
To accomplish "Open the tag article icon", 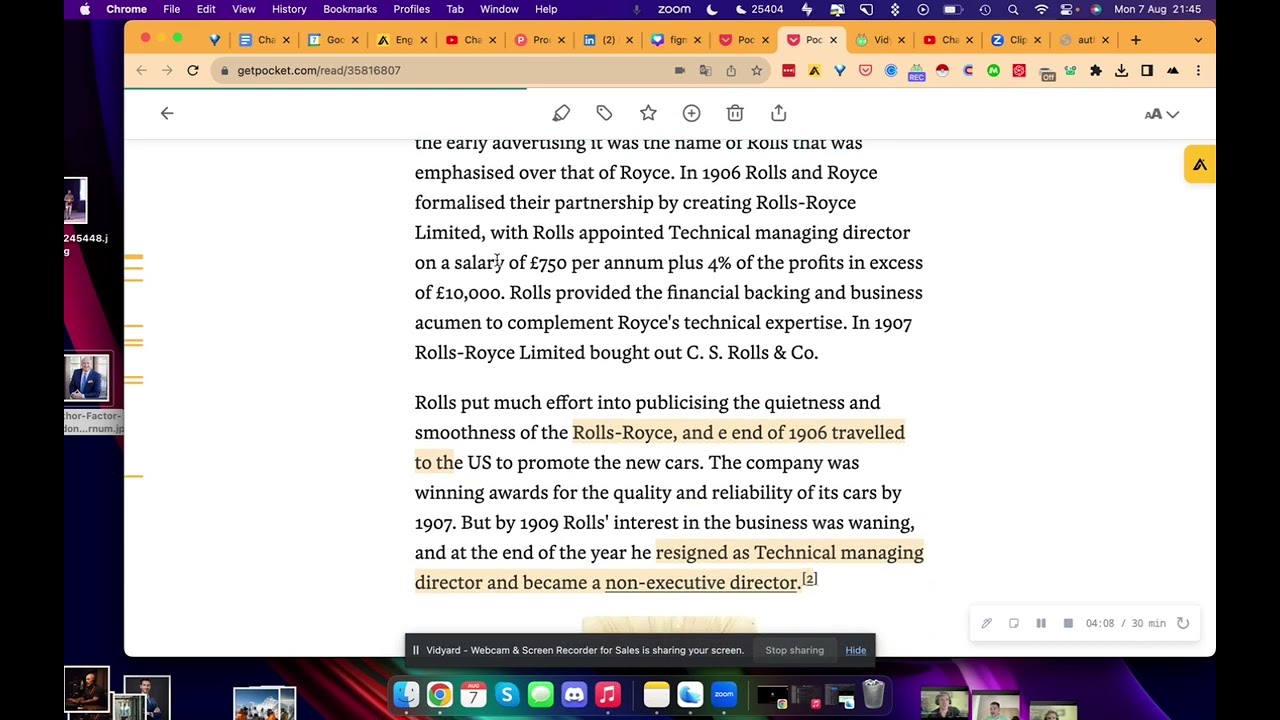I will pyautogui.click(x=604, y=113).
